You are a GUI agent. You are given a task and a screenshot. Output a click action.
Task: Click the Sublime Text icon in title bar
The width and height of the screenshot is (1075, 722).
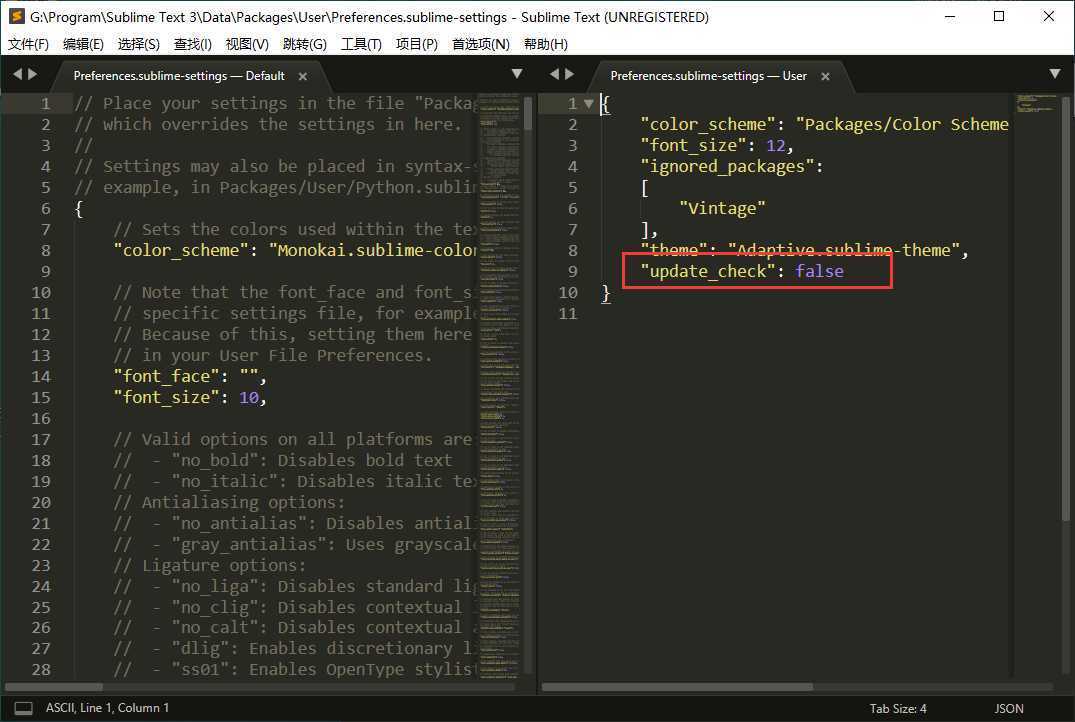coord(17,16)
